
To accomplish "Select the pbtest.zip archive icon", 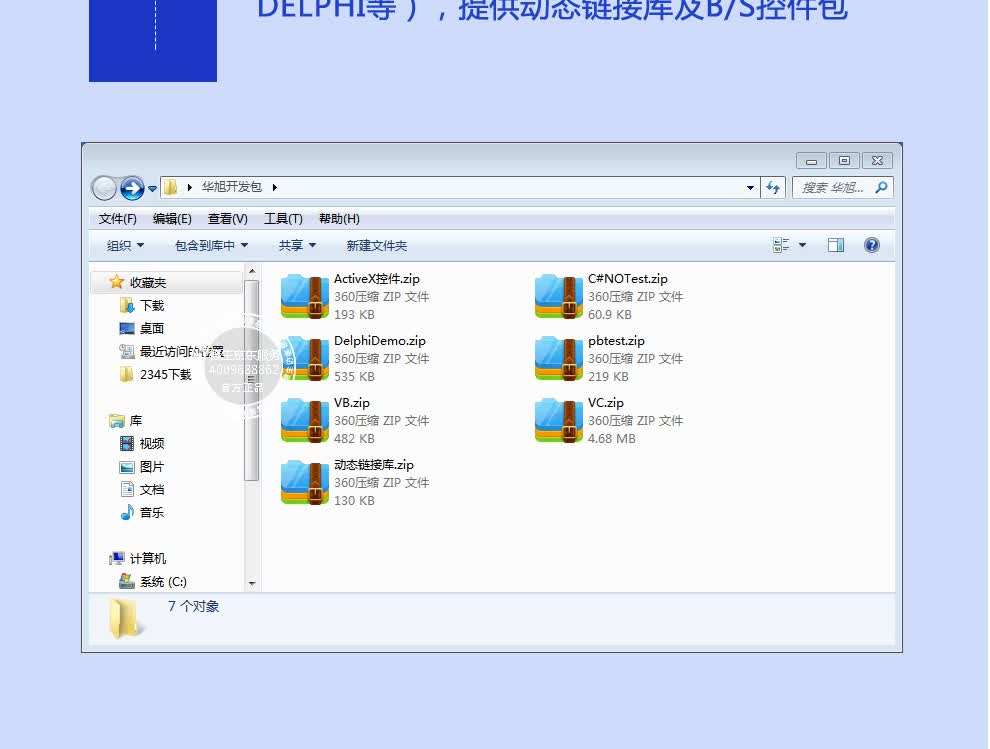I will [559, 358].
